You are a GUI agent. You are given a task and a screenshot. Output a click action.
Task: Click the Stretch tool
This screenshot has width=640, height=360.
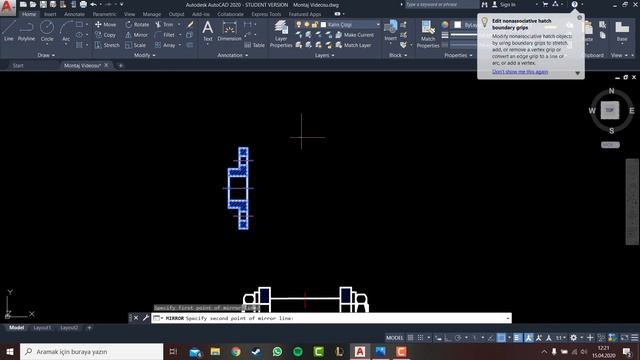(x=107, y=45)
